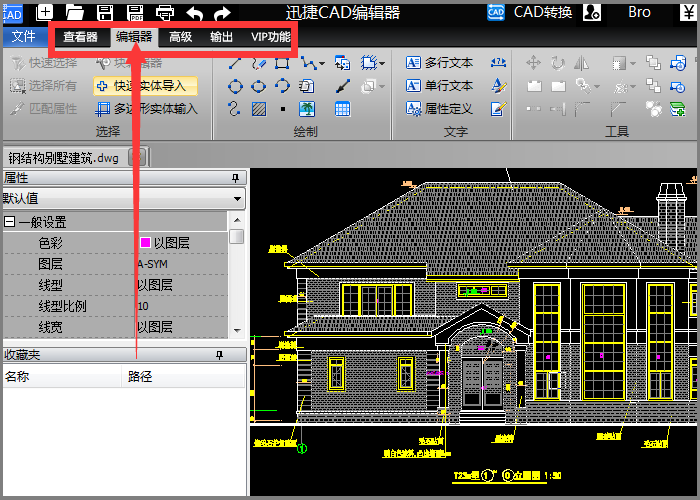Select the Hatch fill tool
This screenshot has width=700, height=500.
click(x=259, y=109)
